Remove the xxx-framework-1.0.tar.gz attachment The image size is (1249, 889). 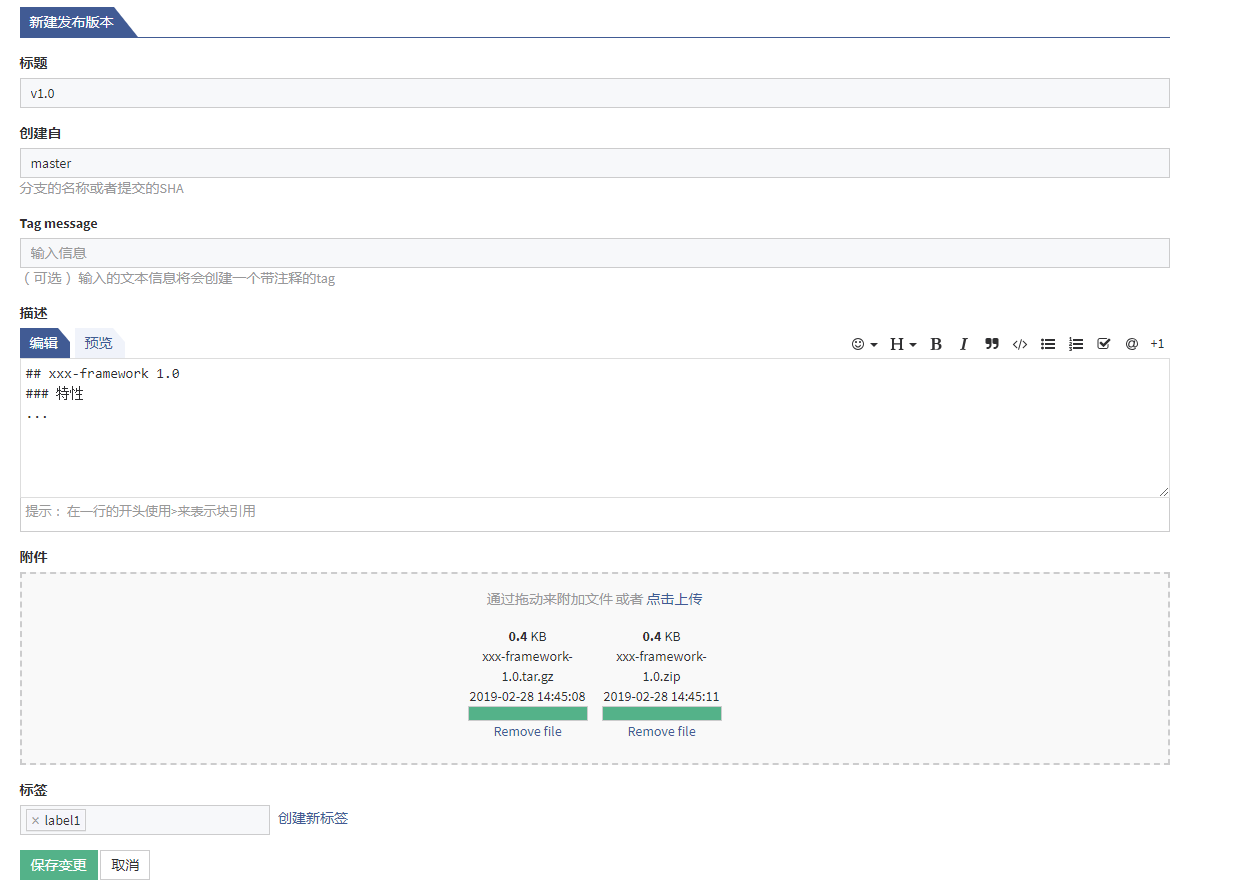[x=527, y=731]
